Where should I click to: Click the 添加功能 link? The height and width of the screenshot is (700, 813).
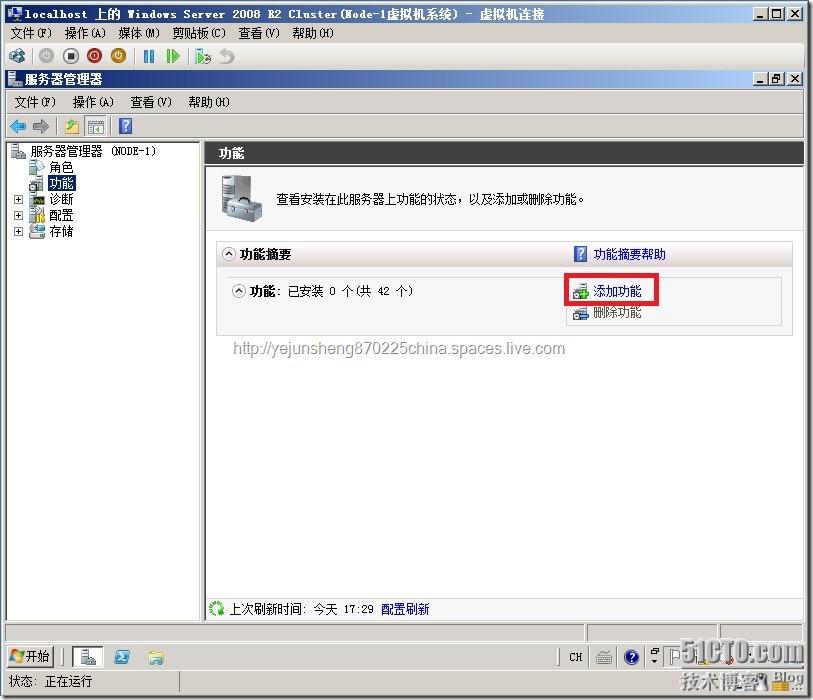[x=618, y=291]
